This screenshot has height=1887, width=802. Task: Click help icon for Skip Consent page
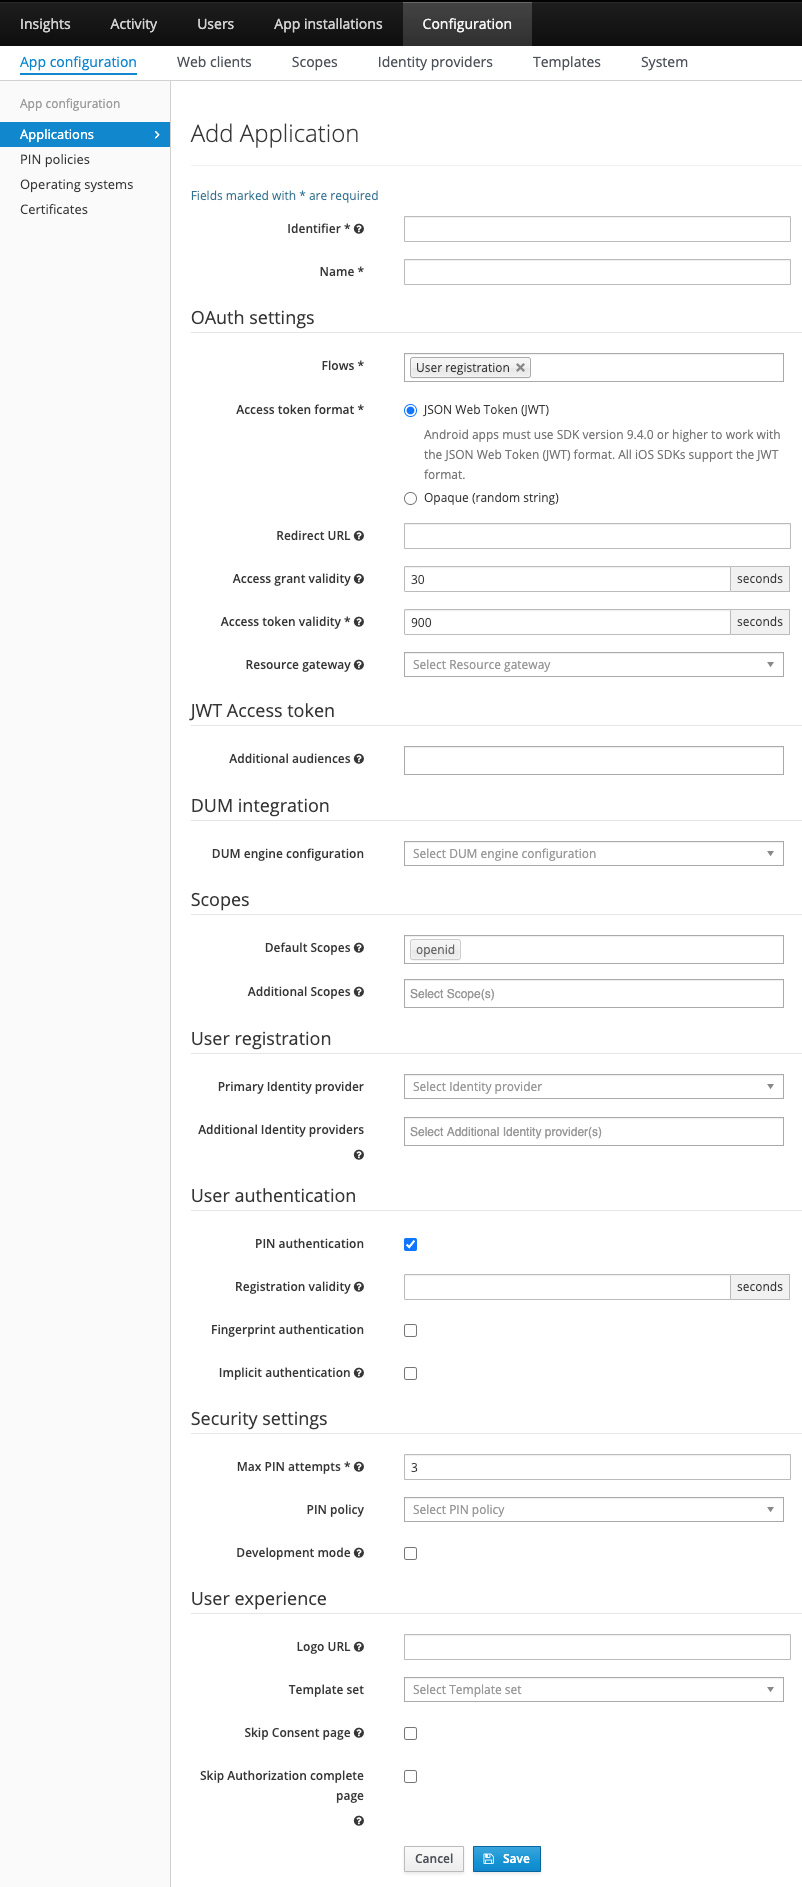click(x=359, y=1732)
